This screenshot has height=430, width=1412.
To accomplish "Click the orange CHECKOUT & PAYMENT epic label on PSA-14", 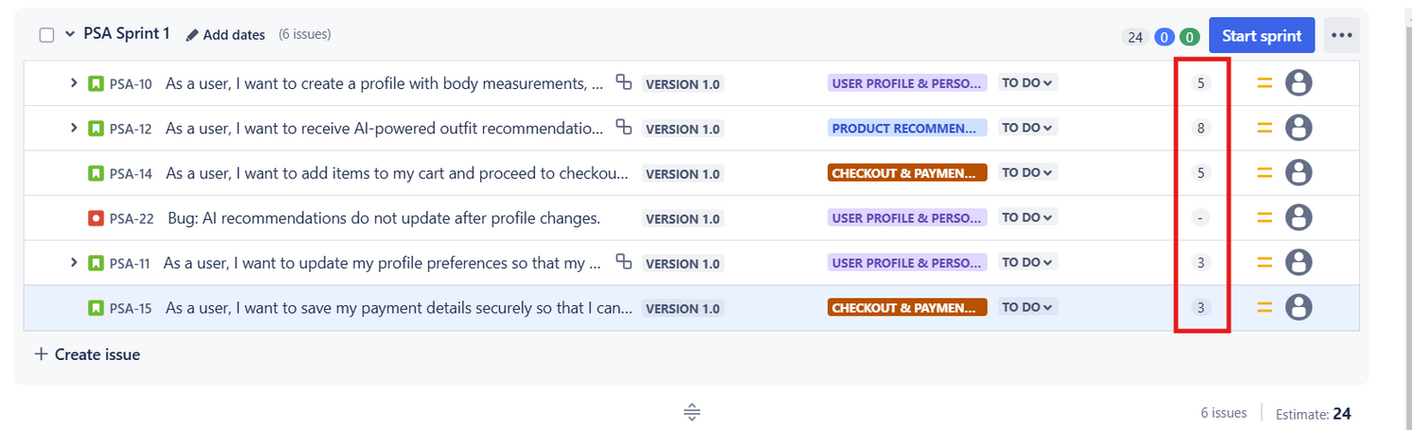I will point(907,173).
